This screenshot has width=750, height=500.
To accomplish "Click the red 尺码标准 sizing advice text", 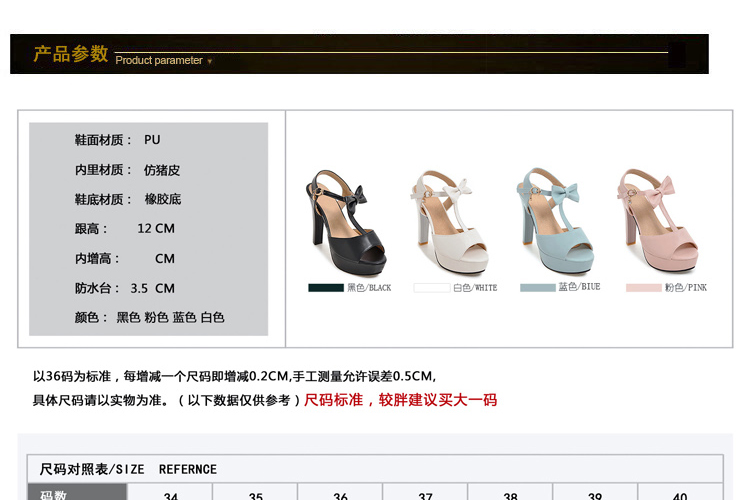I will pos(400,400).
